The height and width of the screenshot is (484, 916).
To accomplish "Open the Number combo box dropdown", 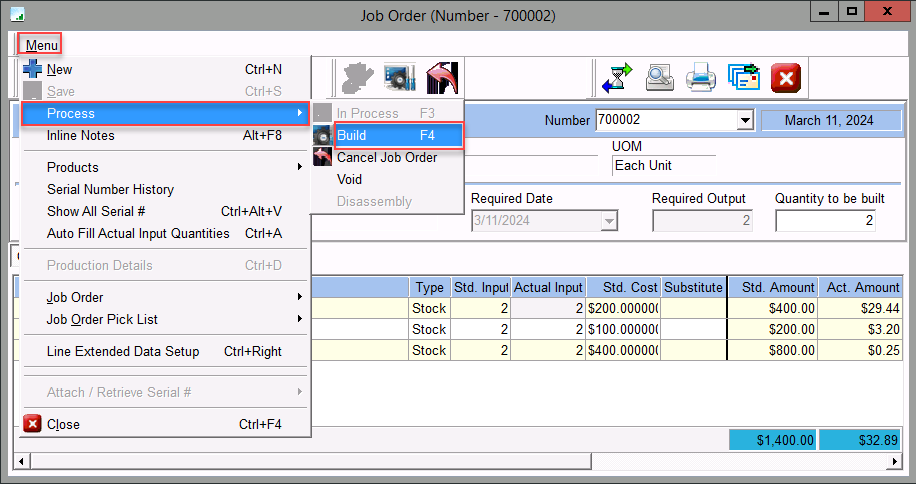I will tap(744, 121).
